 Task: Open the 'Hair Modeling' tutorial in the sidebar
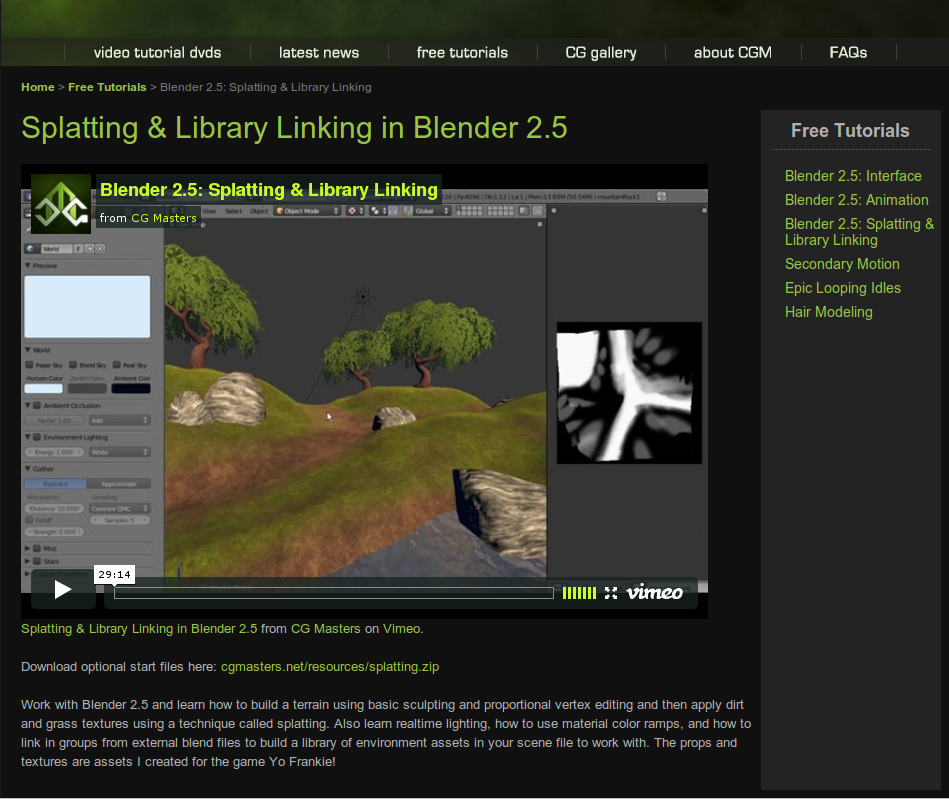click(x=828, y=312)
